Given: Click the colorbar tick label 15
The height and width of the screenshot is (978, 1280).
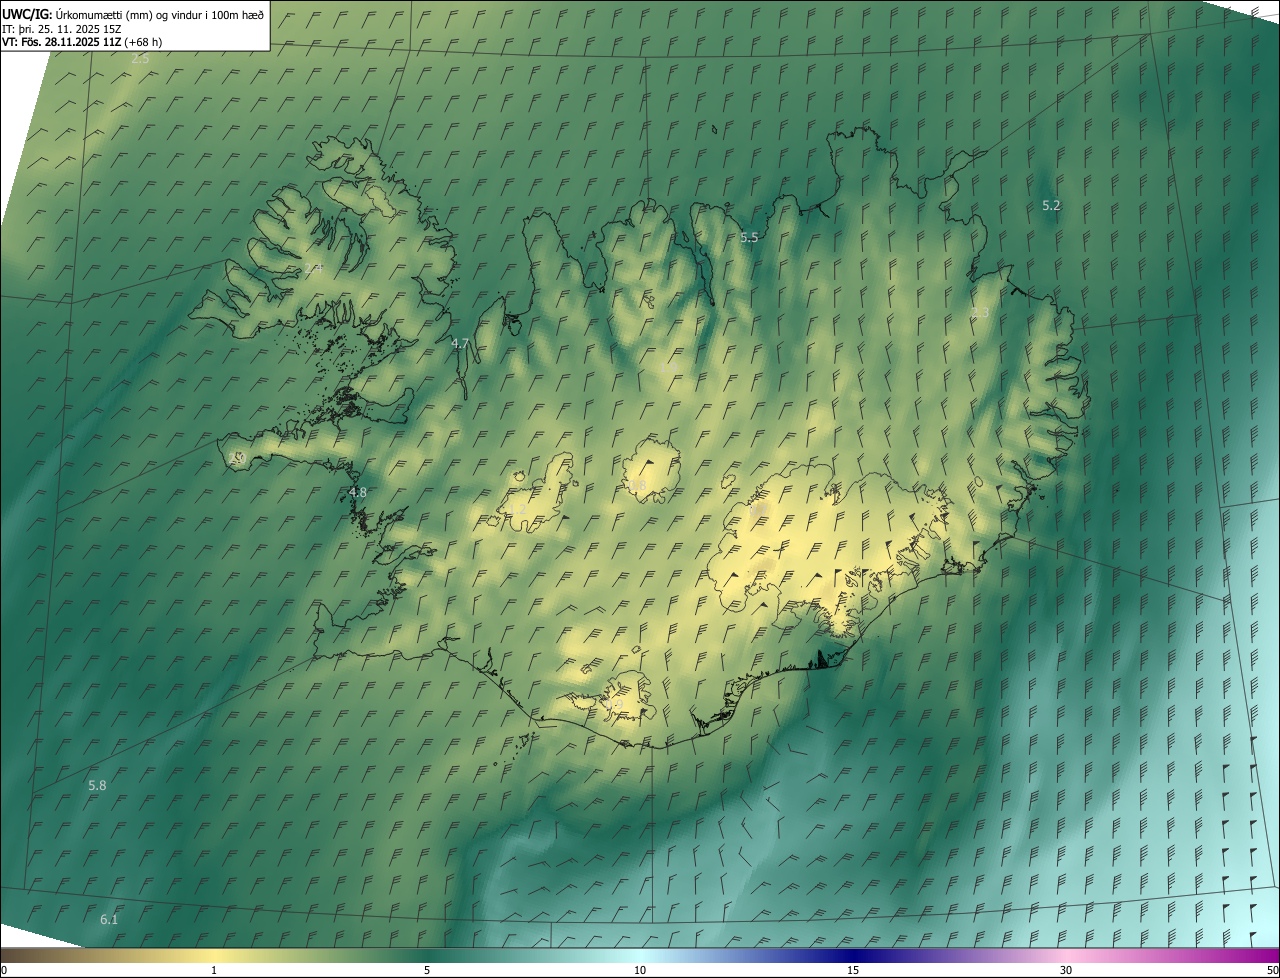Looking at the screenshot, I should 853,970.
